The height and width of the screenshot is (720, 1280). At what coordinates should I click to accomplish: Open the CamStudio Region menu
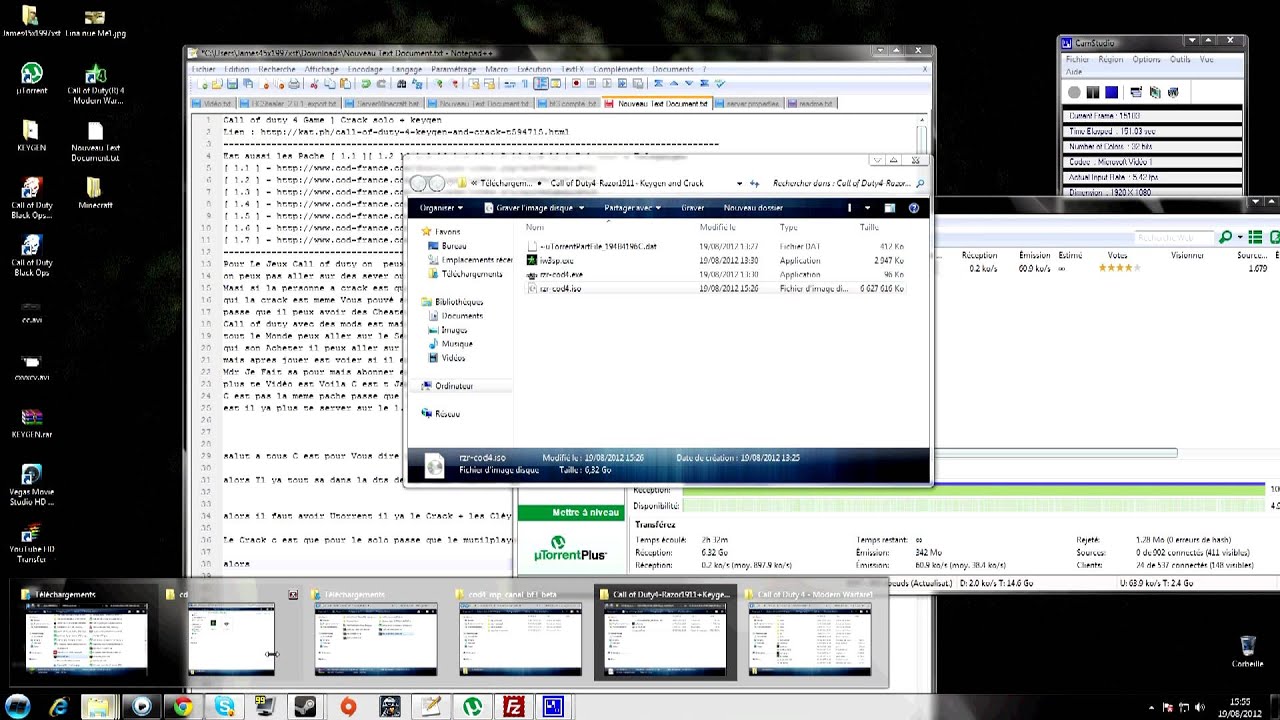click(1110, 59)
